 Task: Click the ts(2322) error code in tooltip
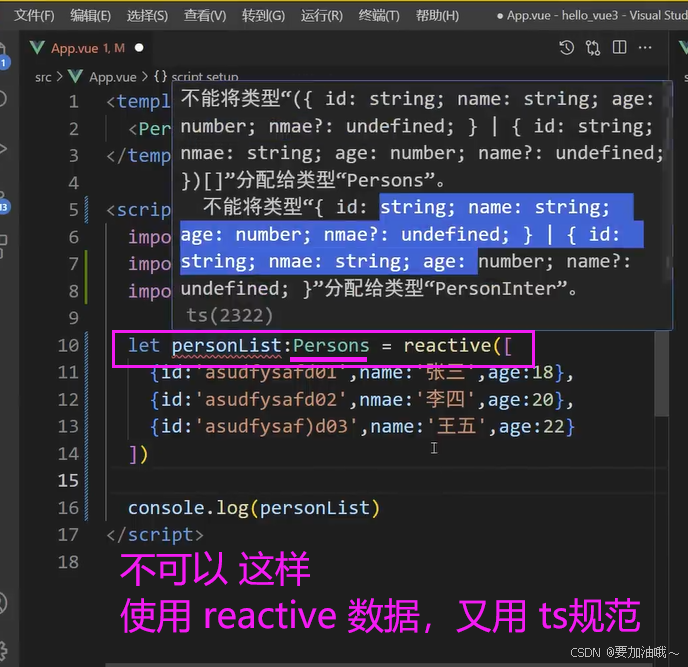point(229,316)
